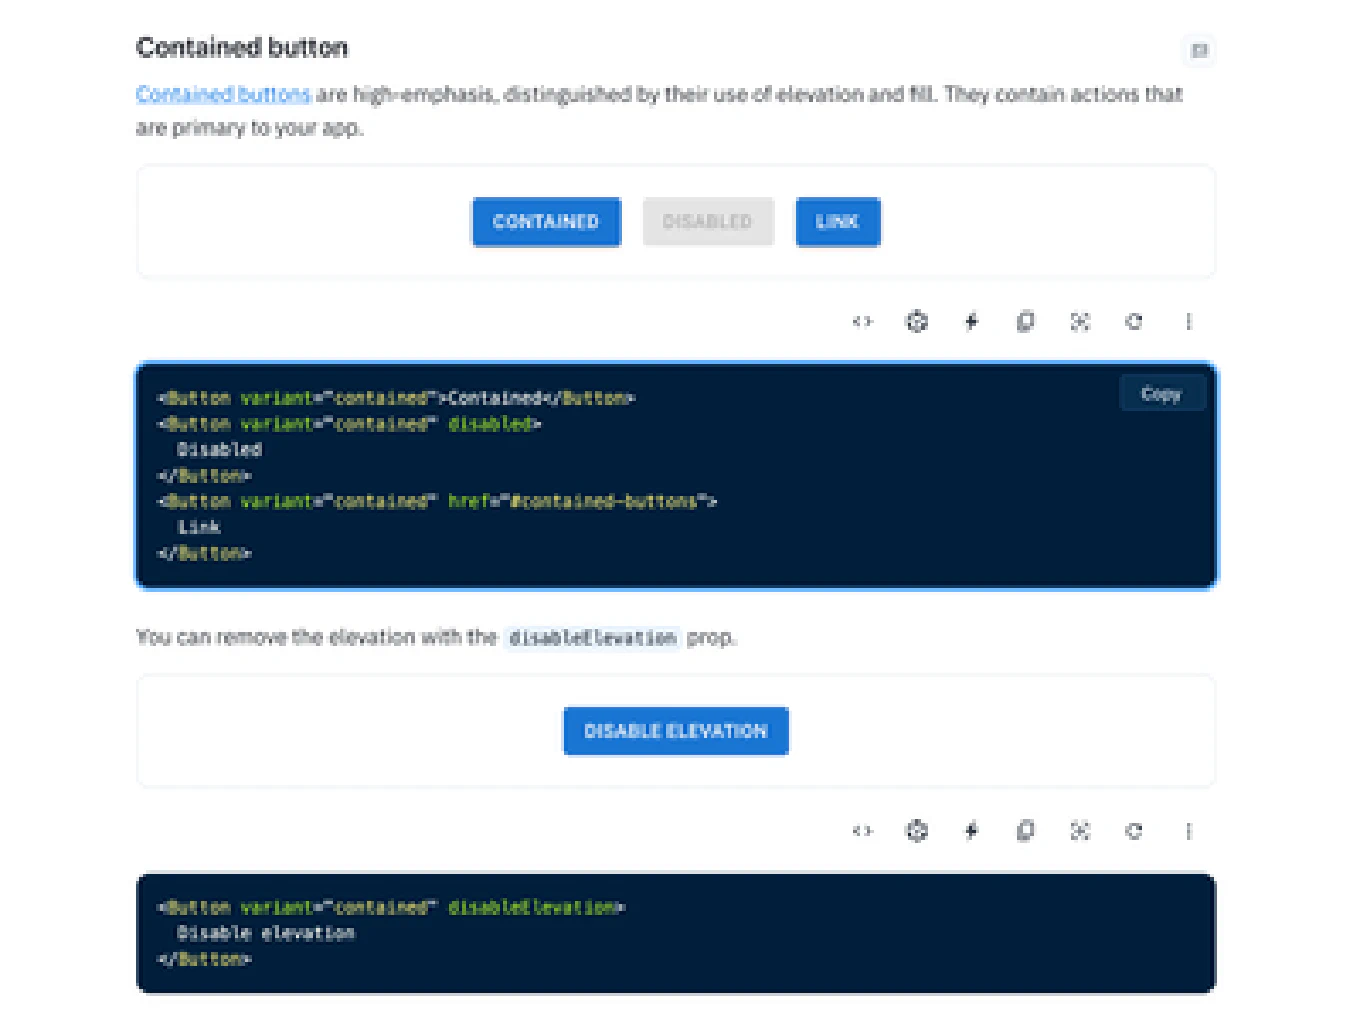Open the 'Contained buttons' hyperlink

(224, 94)
